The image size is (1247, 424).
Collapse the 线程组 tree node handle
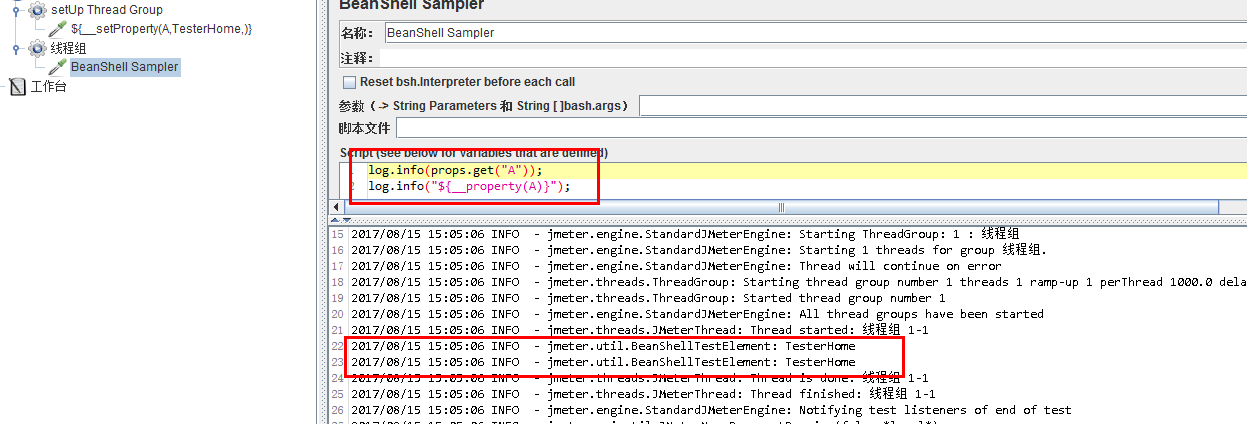[x=17, y=48]
